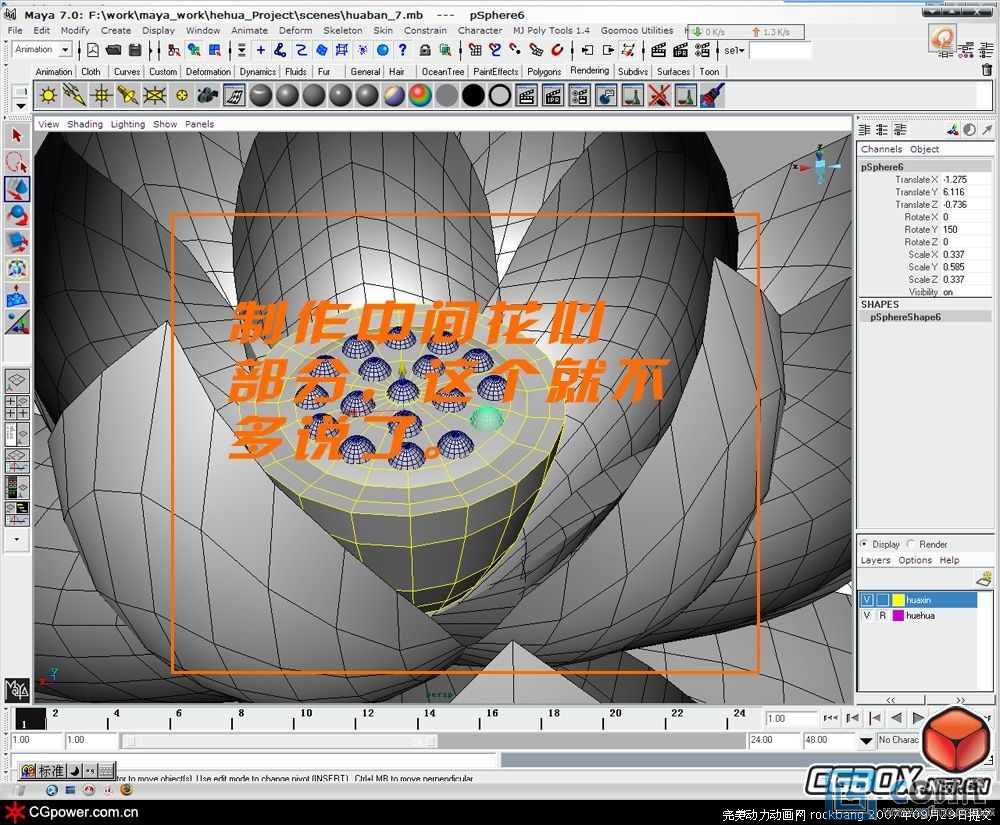Click the red X flask shelf icon
The width and height of the screenshot is (1000, 825).
(x=659, y=96)
